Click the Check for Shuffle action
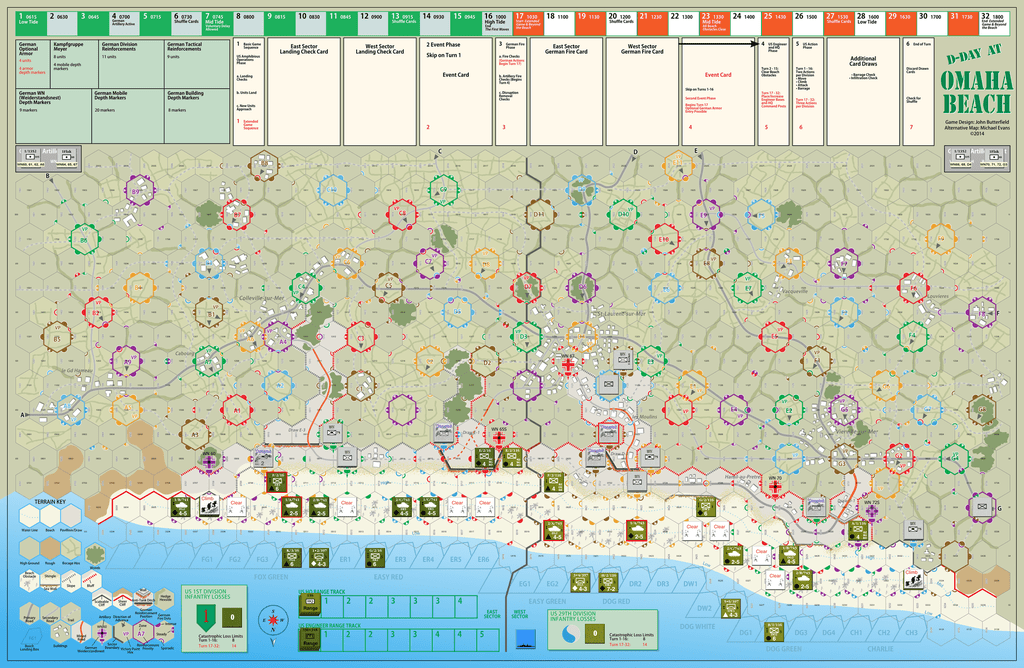The width and height of the screenshot is (1024, 668). point(912,100)
